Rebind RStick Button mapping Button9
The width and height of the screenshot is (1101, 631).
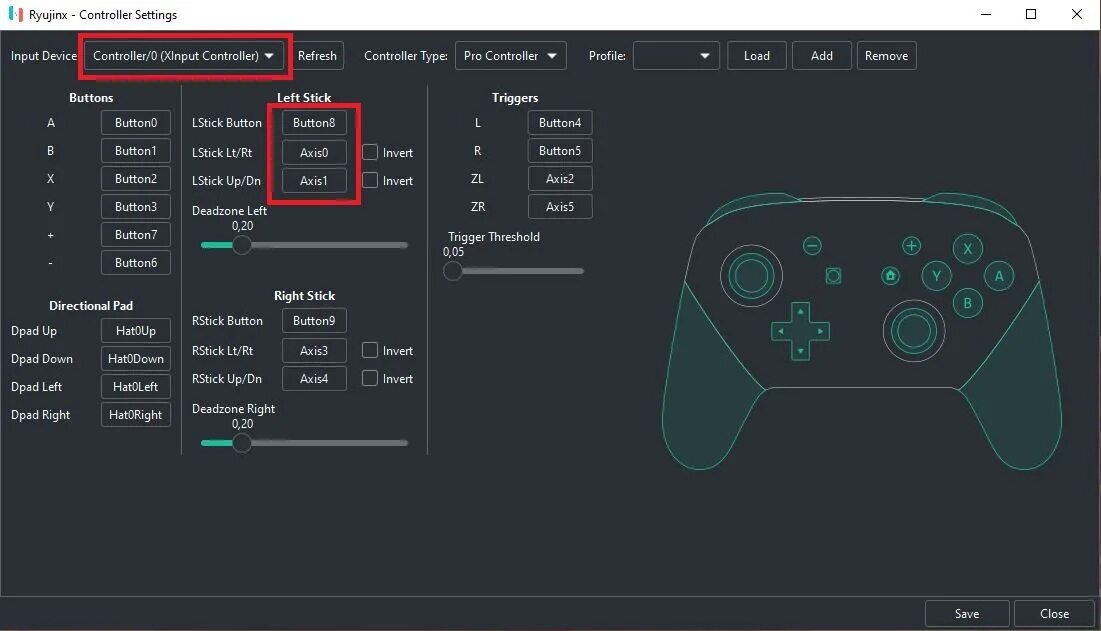[314, 320]
